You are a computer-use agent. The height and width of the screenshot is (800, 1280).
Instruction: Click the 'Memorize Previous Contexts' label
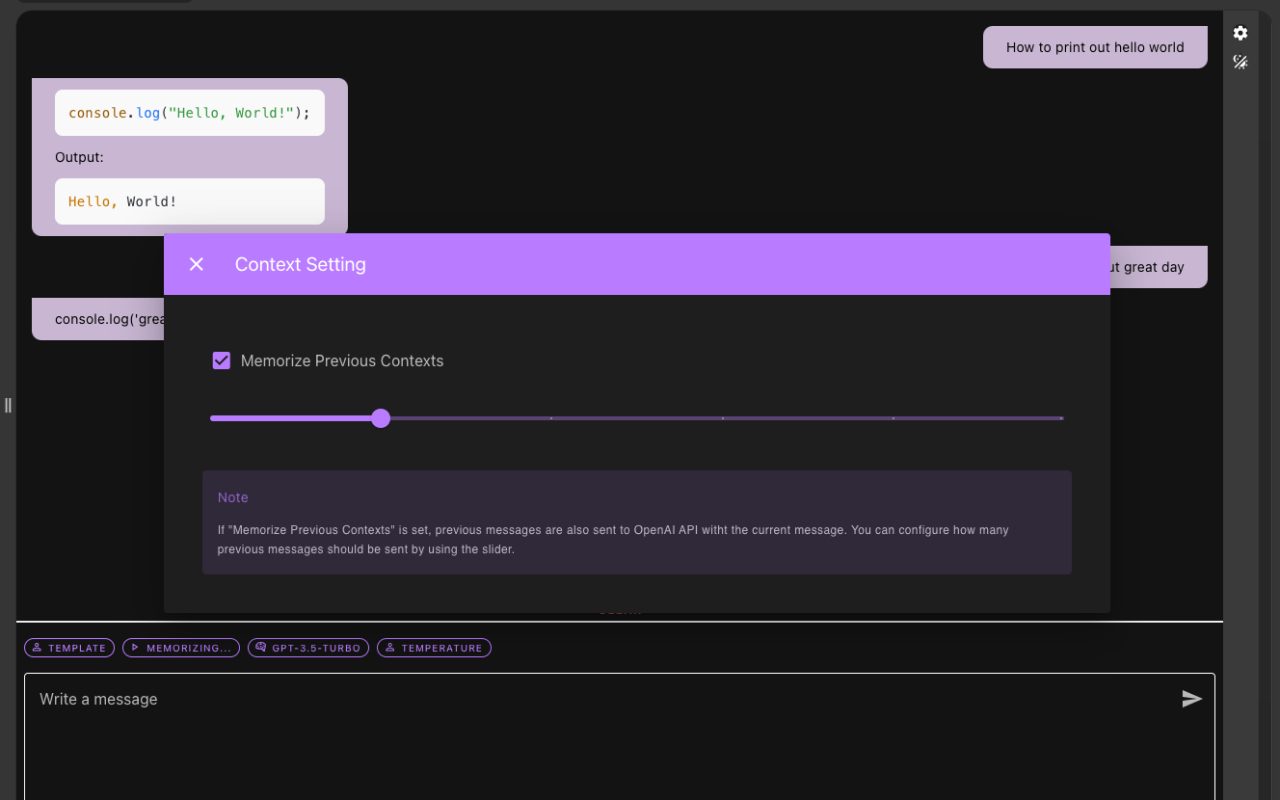[342, 361]
